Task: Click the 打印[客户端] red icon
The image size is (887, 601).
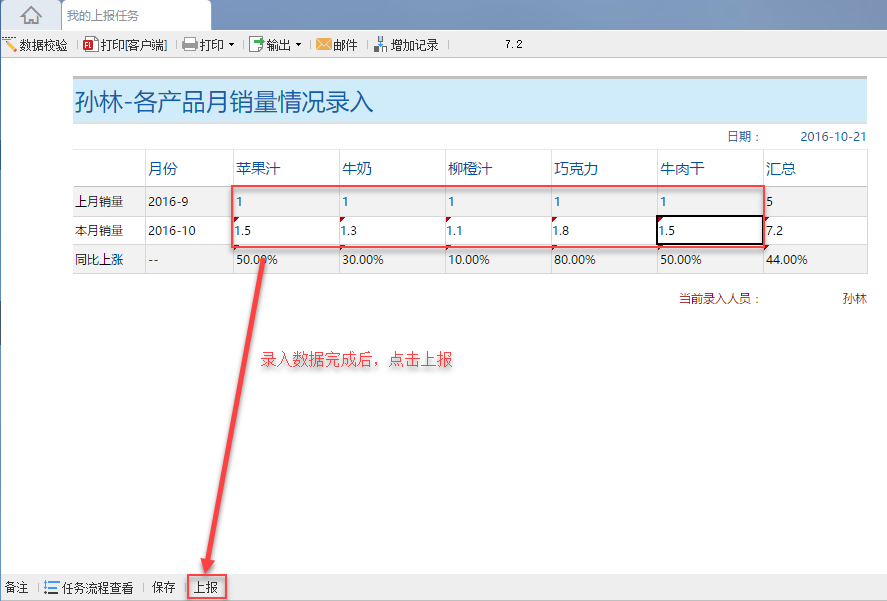Action: coord(91,45)
